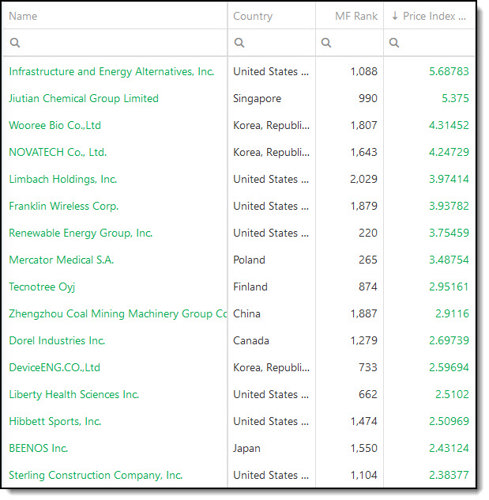The image size is (489, 500).
Task: Click price index value 4.31452
Action: [449, 125]
